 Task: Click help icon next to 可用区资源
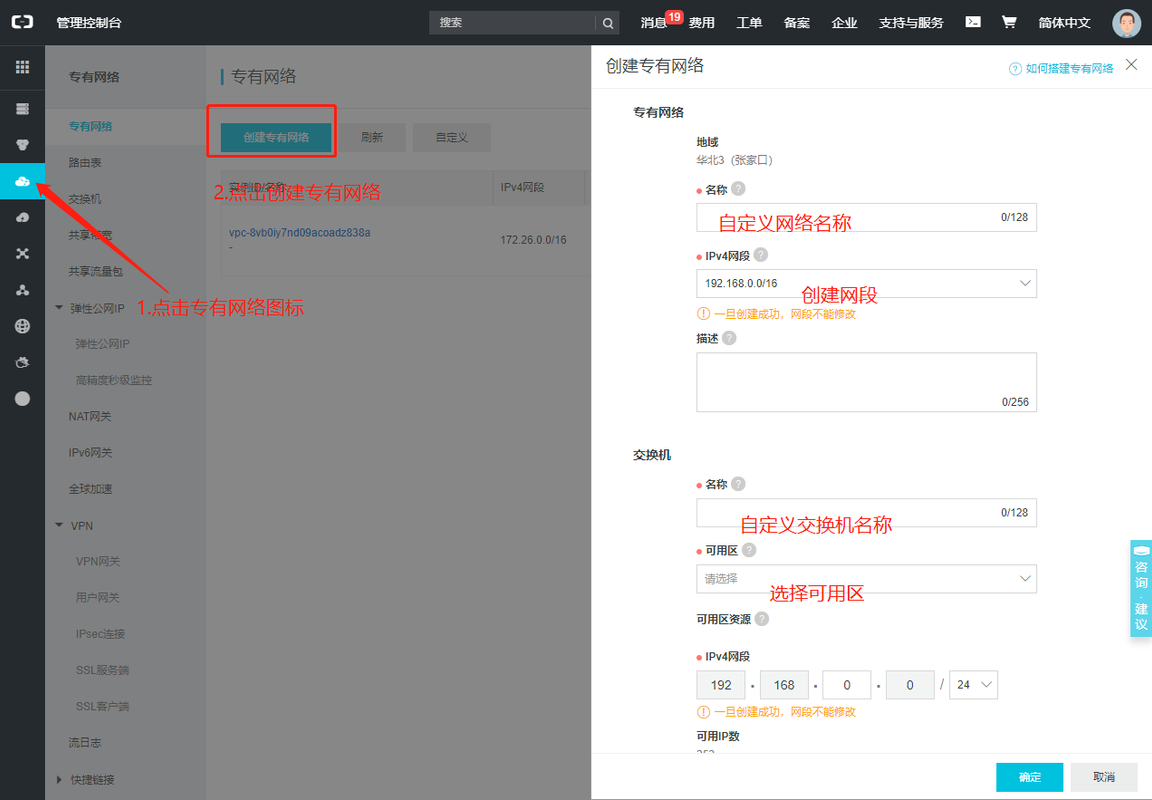click(x=762, y=619)
